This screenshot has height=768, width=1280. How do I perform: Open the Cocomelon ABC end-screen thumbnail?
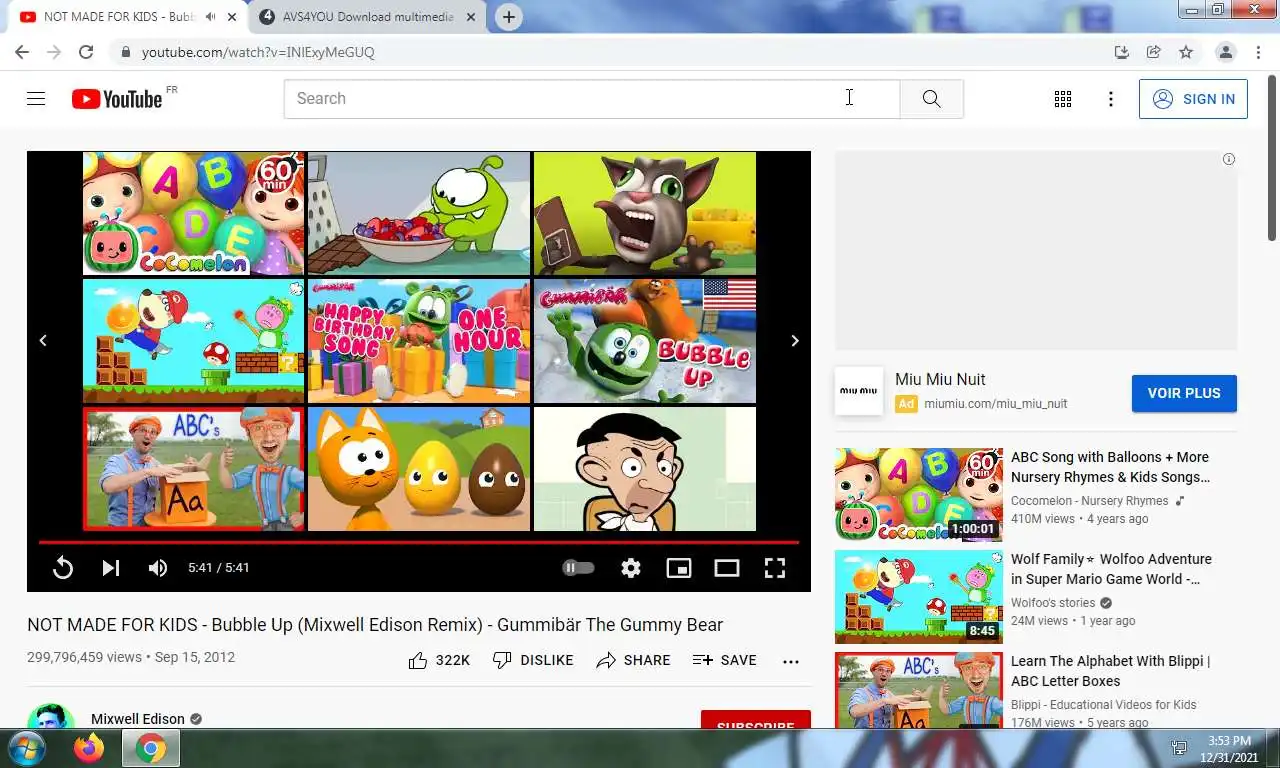pos(194,214)
